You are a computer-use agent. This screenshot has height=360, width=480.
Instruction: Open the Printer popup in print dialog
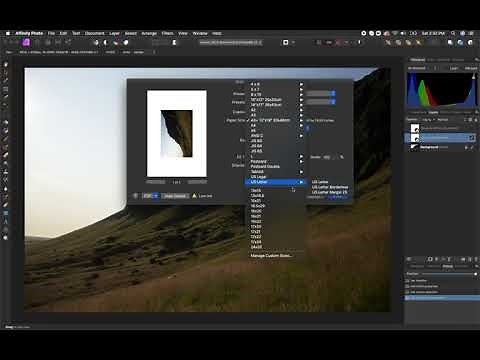pos(321,94)
